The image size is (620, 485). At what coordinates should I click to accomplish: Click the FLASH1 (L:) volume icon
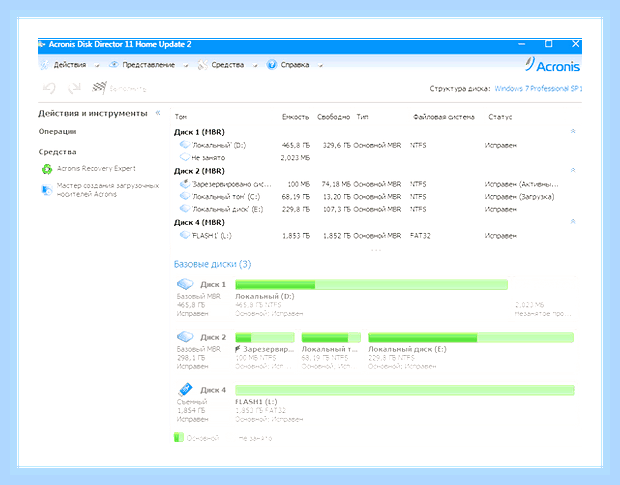[x=185, y=235]
